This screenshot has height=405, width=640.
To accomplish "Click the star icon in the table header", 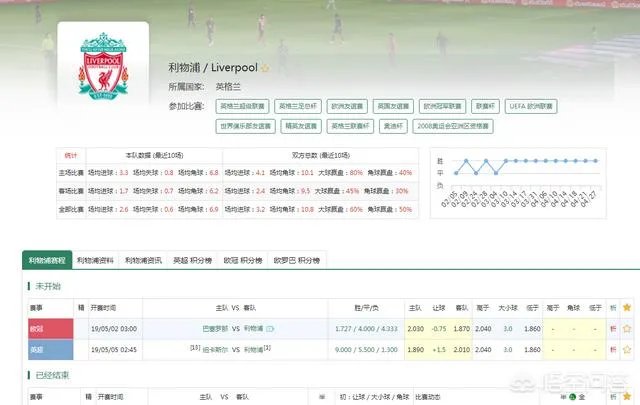I will (x=627, y=308).
